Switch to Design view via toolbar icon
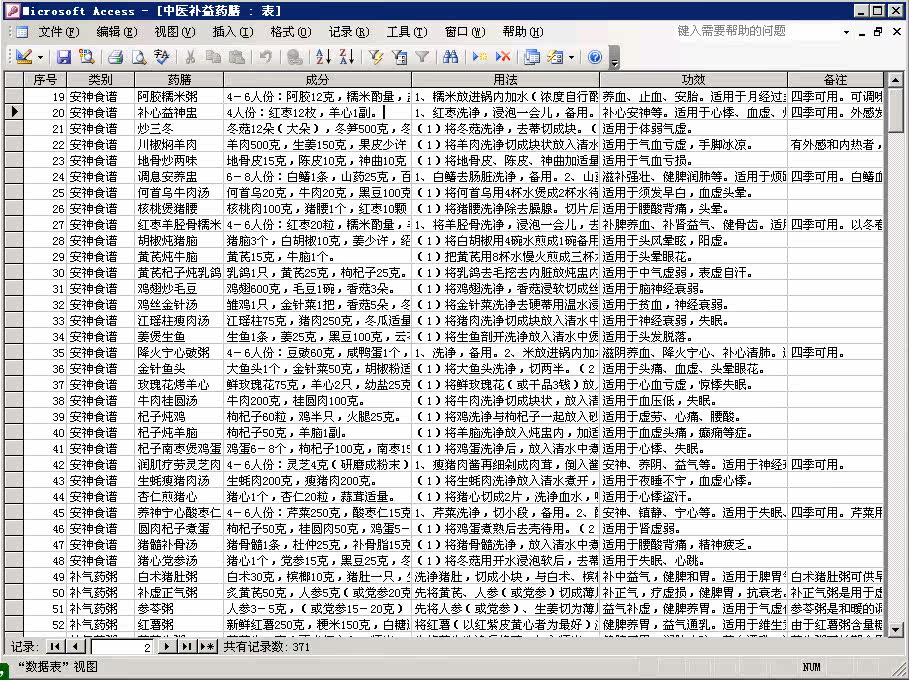The width and height of the screenshot is (909, 680). click(x=24, y=57)
